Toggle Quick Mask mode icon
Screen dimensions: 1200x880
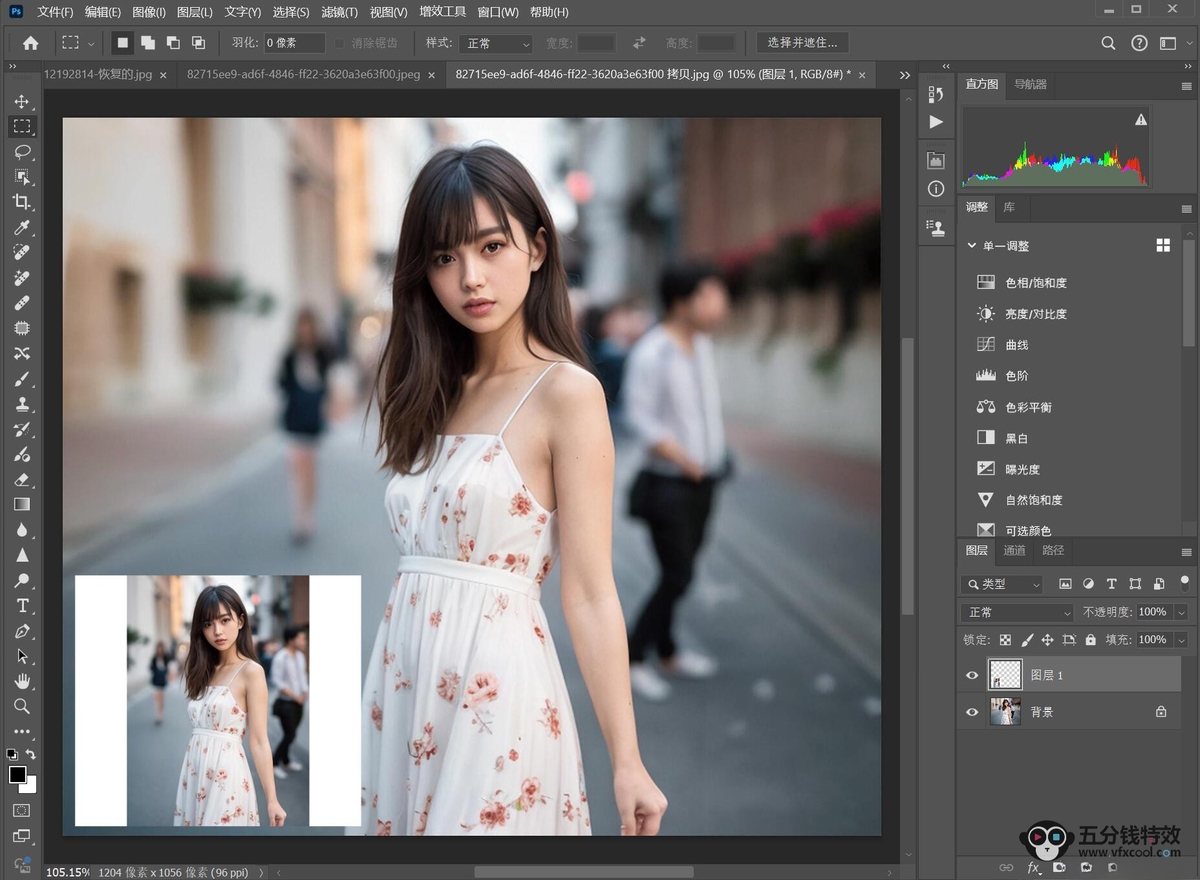[22, 811]
